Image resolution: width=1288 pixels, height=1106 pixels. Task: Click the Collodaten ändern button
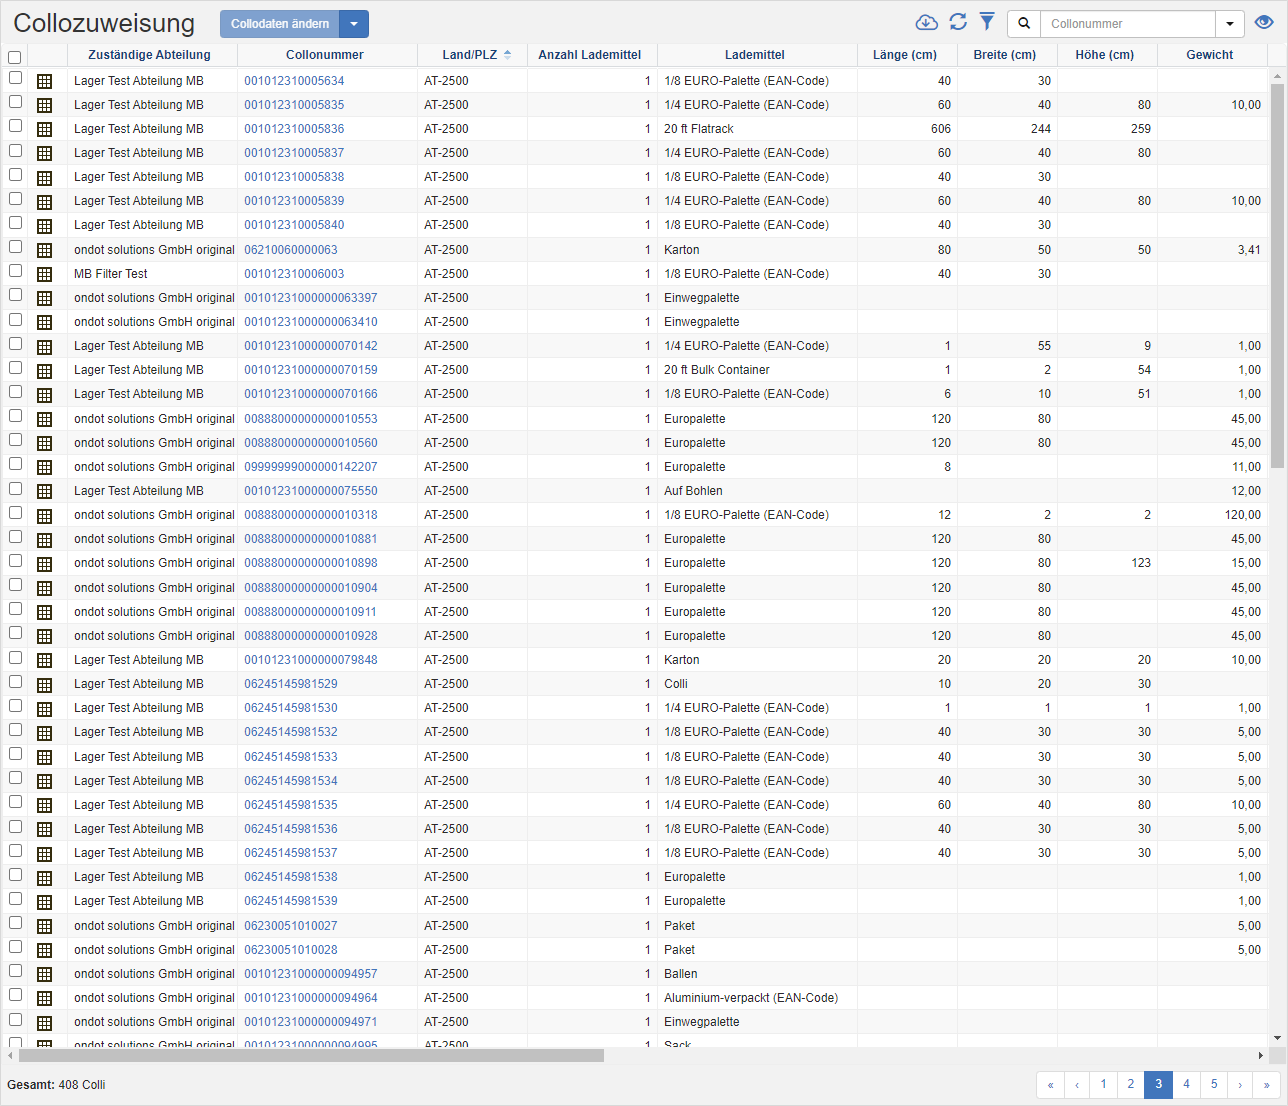(x=280, y=24)
